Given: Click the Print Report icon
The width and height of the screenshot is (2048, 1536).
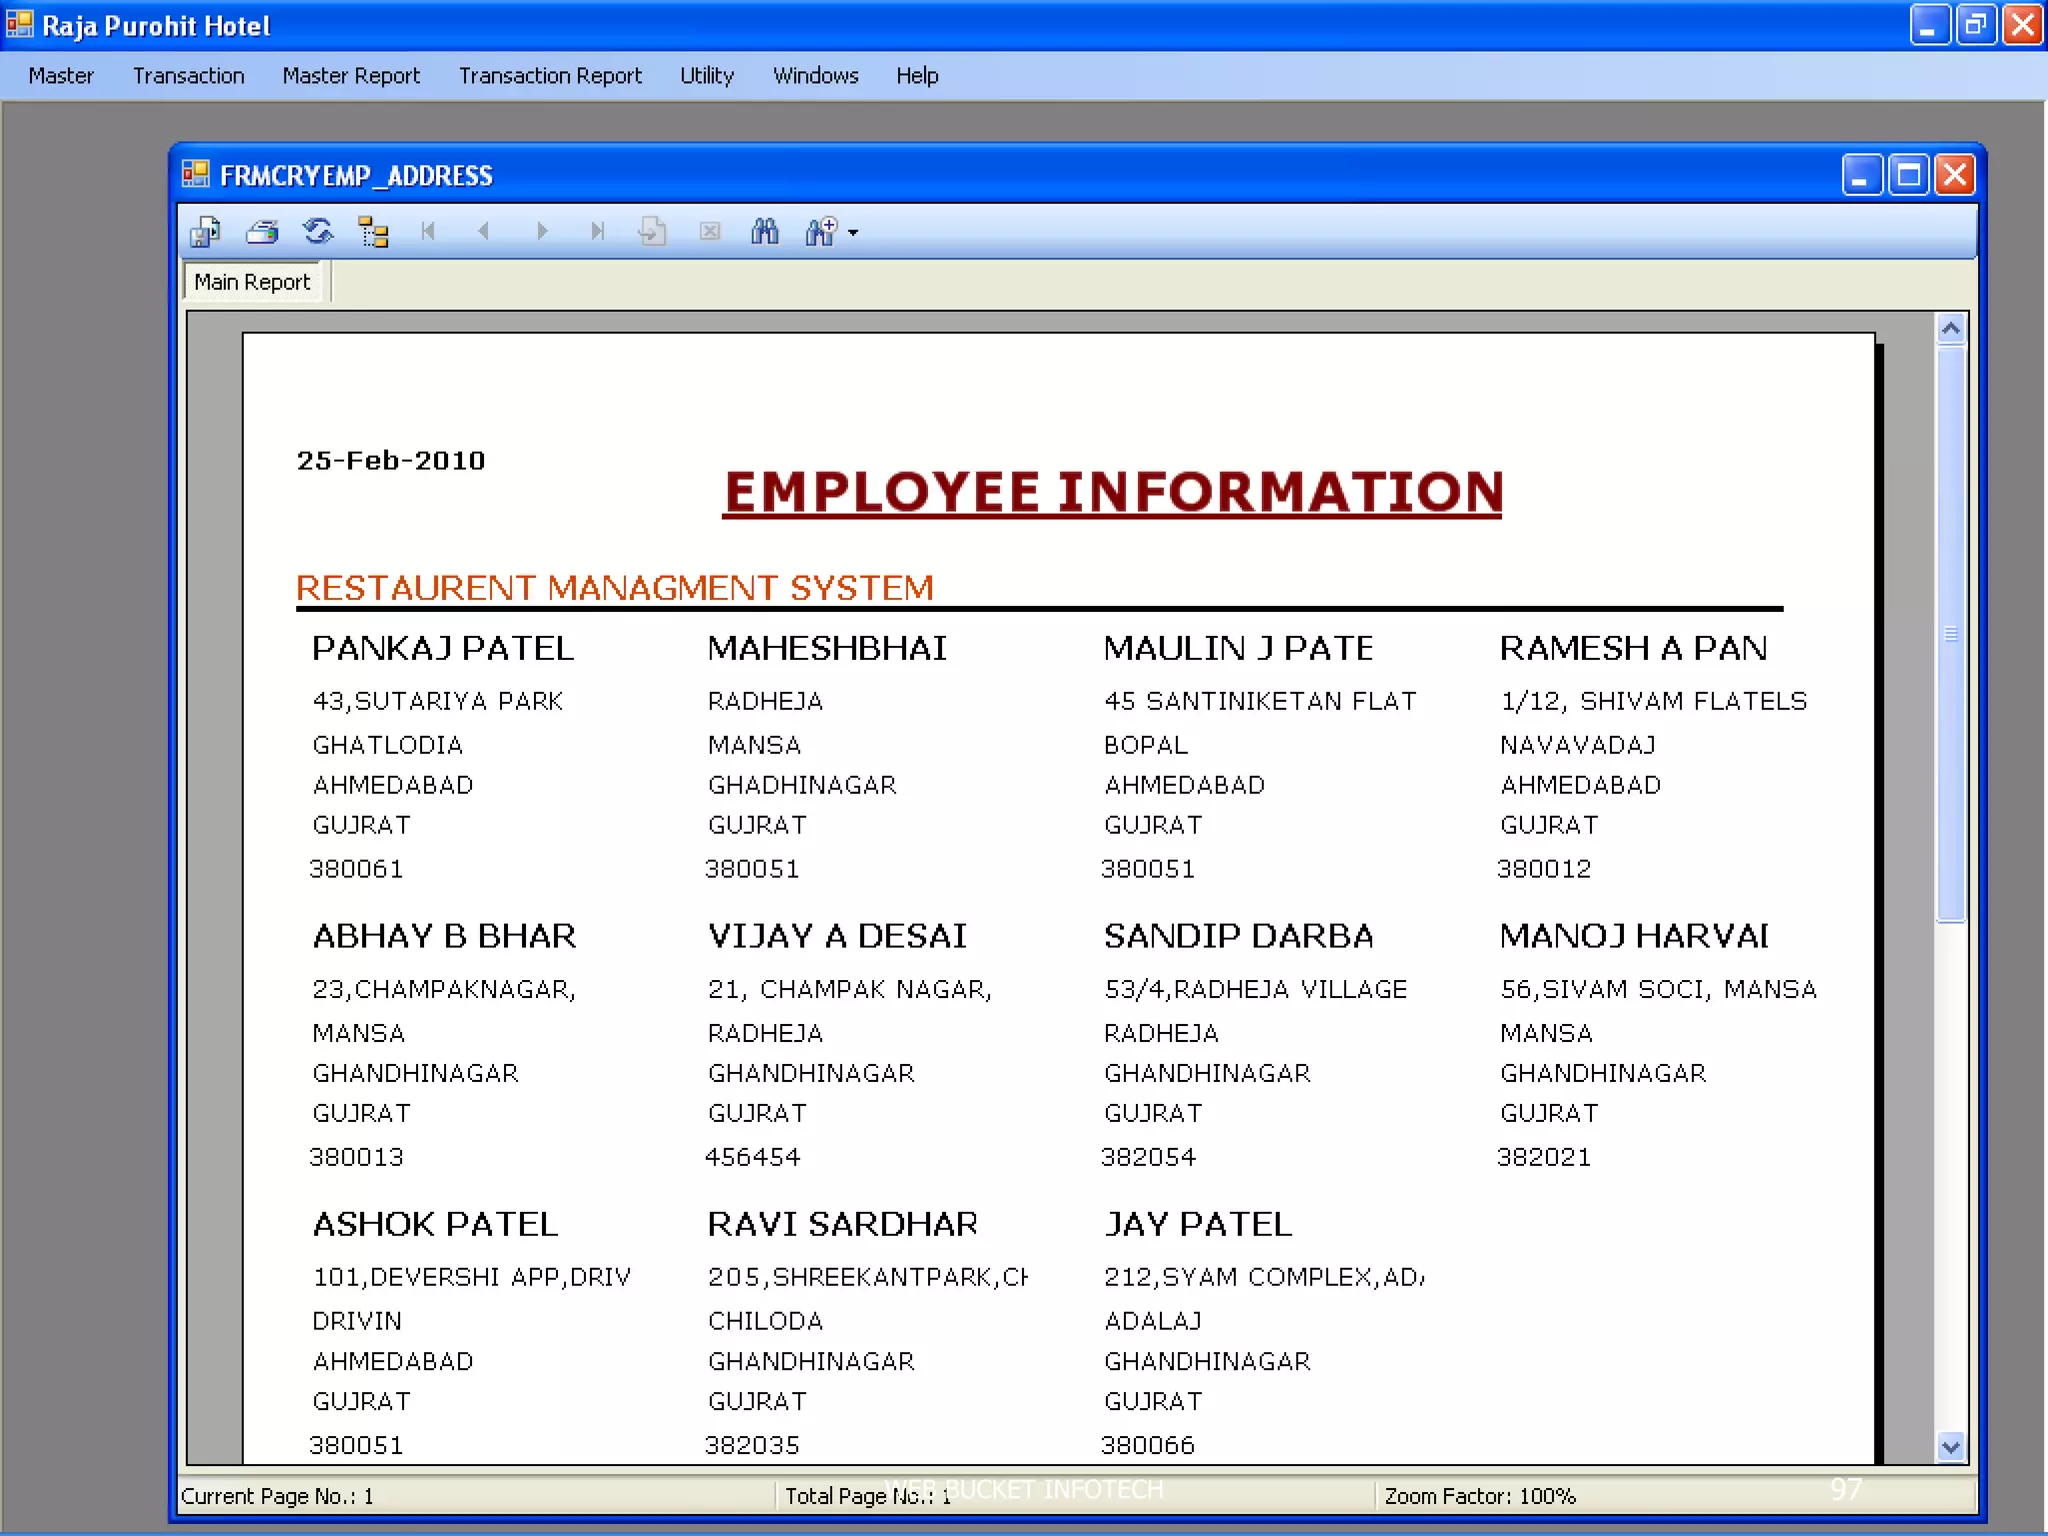Looking at the screenshot, I should (x=262, y=232).
